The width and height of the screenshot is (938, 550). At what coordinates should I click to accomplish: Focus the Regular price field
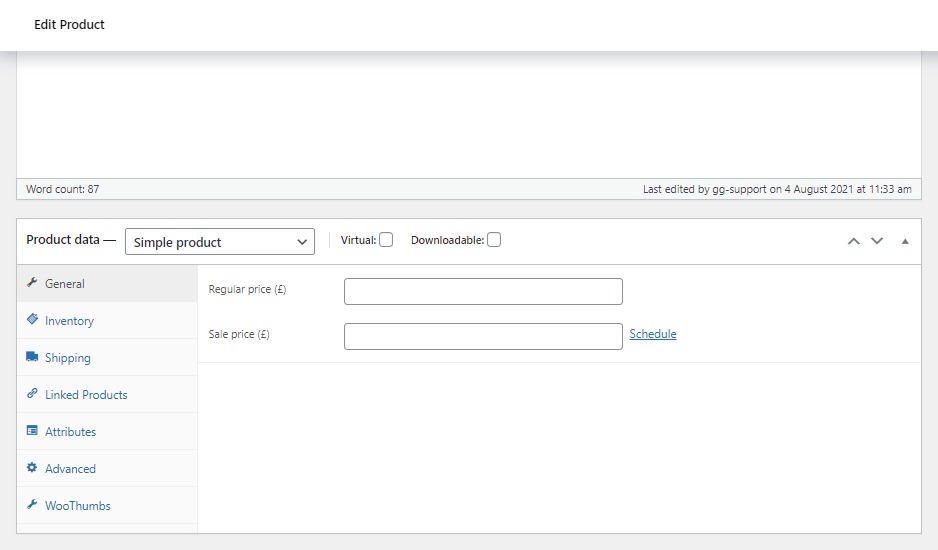(483, 291)
